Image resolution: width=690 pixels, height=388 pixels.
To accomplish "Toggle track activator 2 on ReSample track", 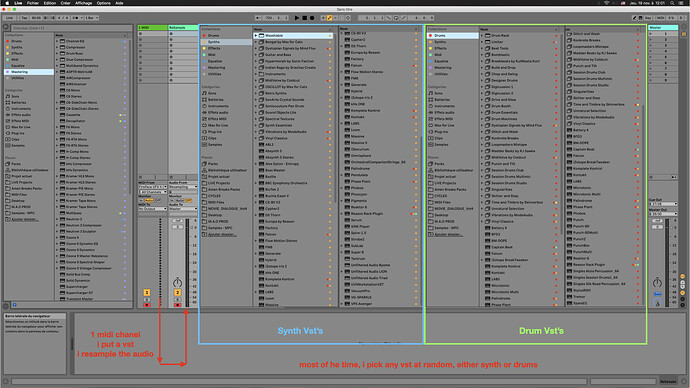I will tap(177, 293).
